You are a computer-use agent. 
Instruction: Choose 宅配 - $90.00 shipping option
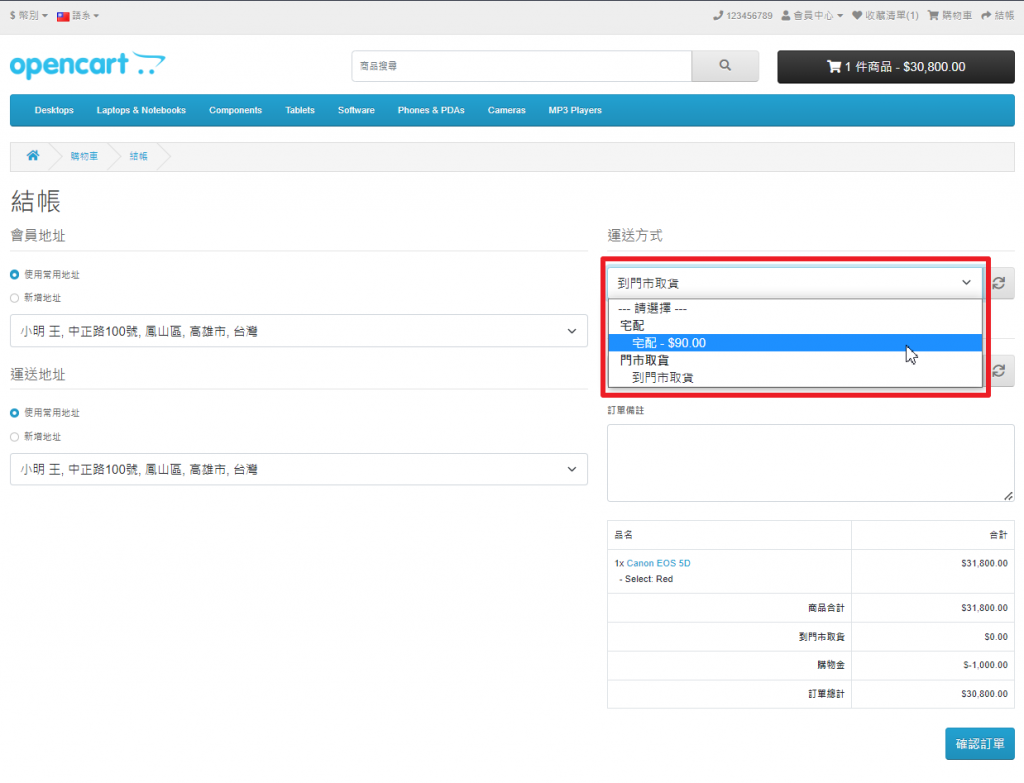coord(795,343)
